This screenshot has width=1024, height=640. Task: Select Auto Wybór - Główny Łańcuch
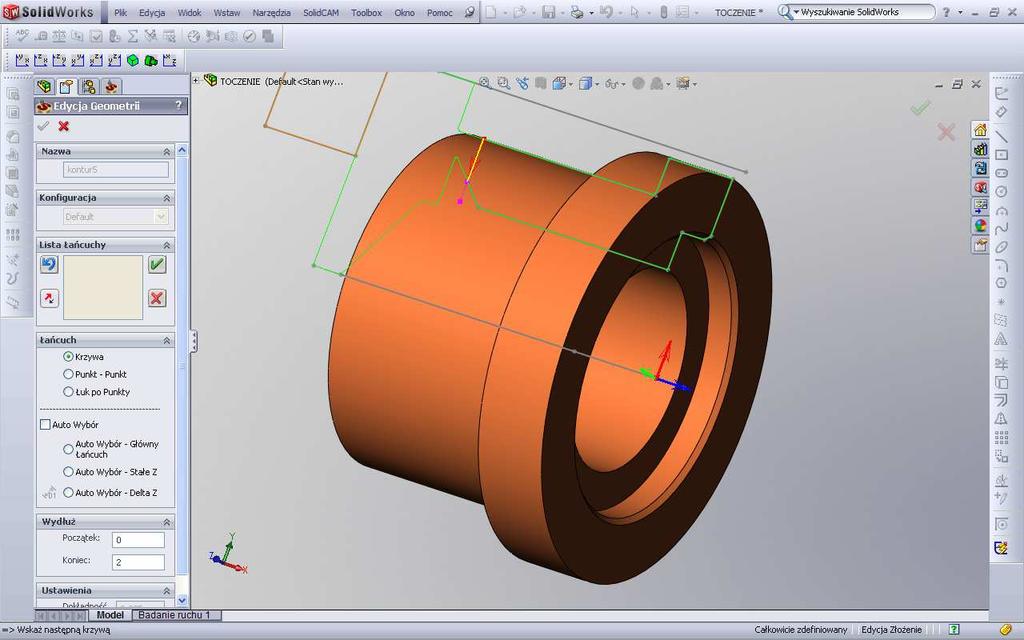[68, 449]
